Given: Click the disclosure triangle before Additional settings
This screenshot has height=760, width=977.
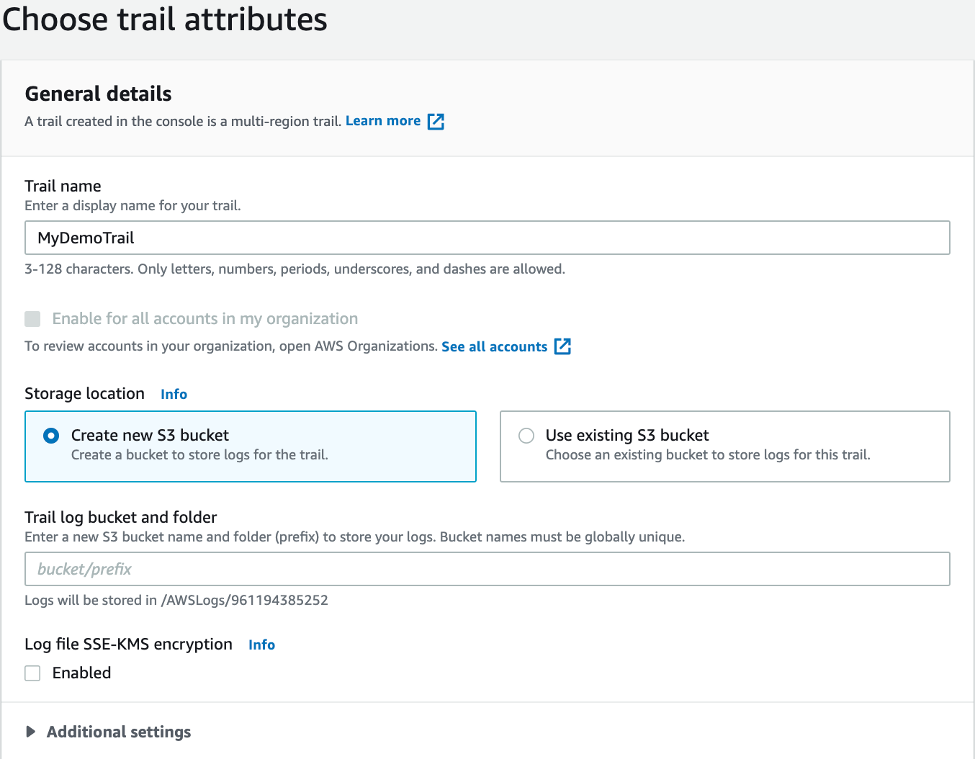Looking at the screenshot, I should 31,731.
